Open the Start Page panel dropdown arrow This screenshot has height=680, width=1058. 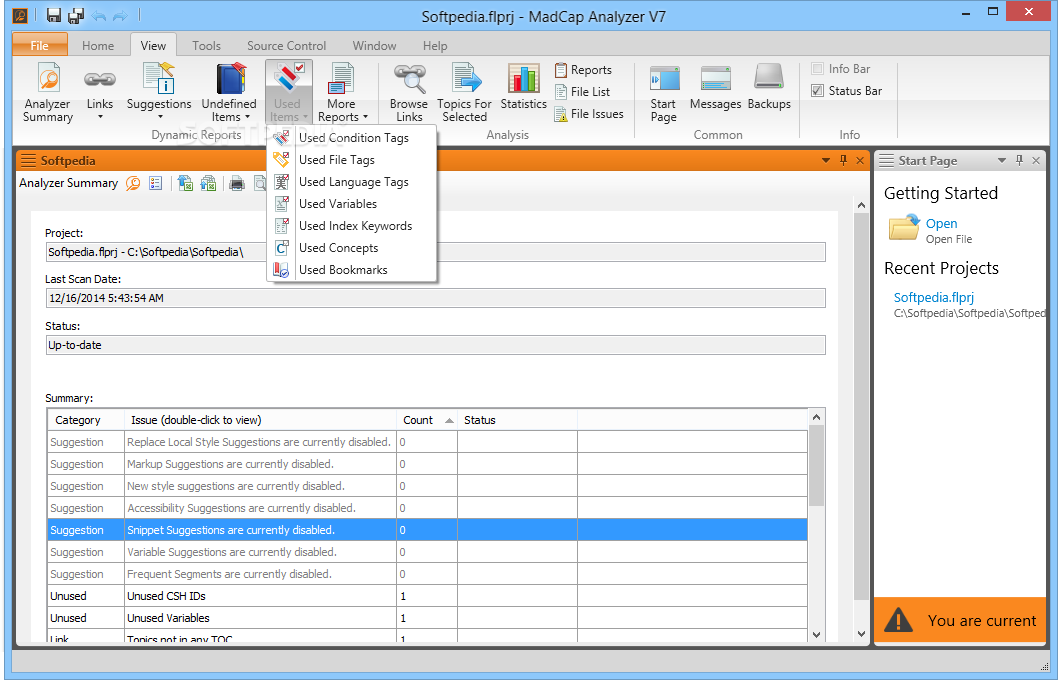click(x=1002, y=161)
